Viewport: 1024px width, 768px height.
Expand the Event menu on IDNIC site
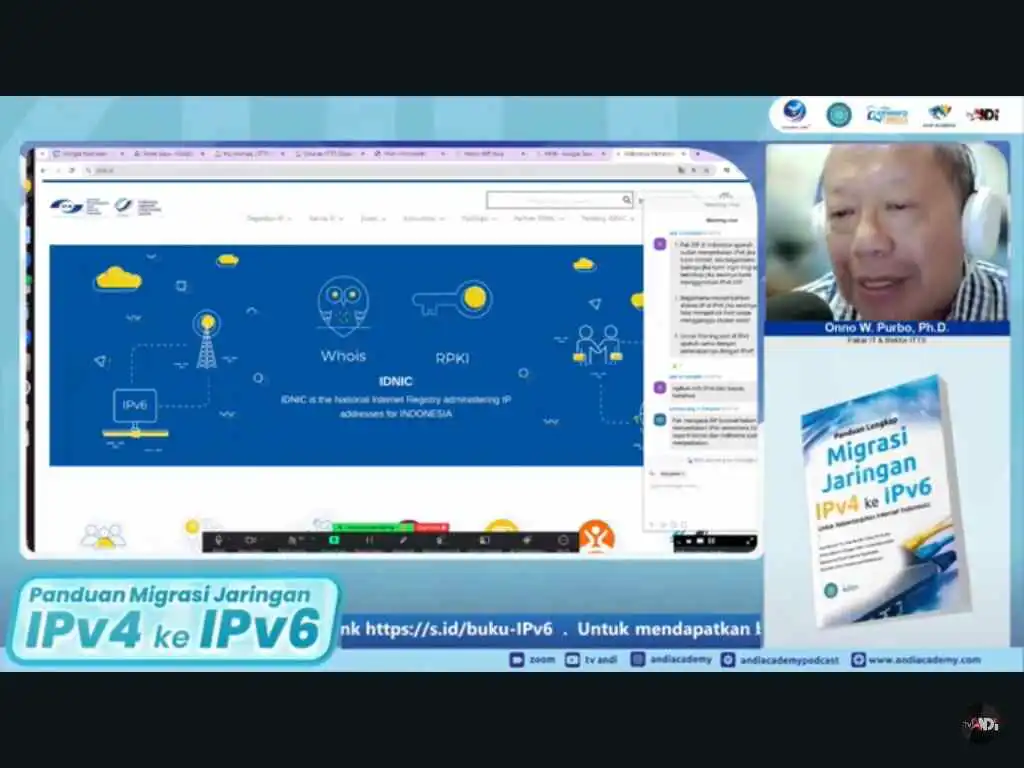coord(373,219)
